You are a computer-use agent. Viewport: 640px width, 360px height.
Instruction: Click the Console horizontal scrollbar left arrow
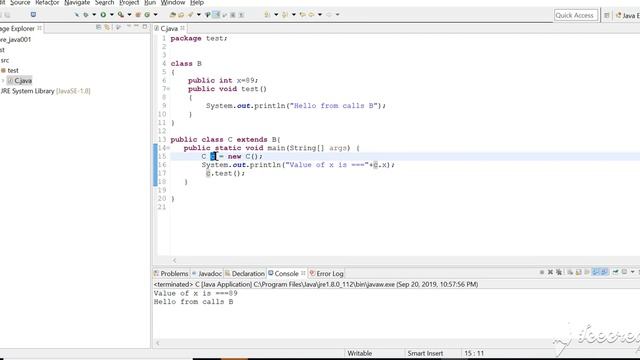[x=158, y=343]
